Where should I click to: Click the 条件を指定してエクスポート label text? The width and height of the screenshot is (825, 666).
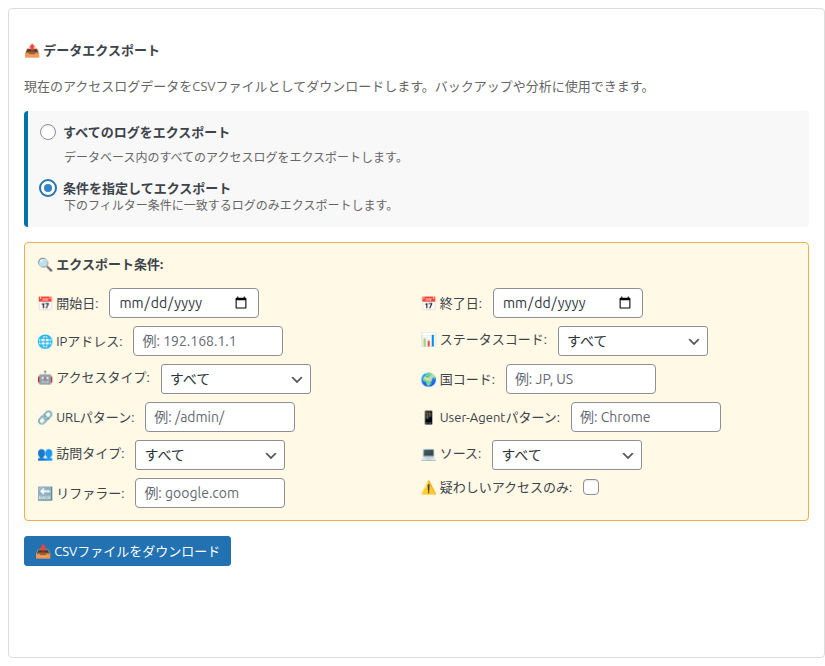point(146,188)
